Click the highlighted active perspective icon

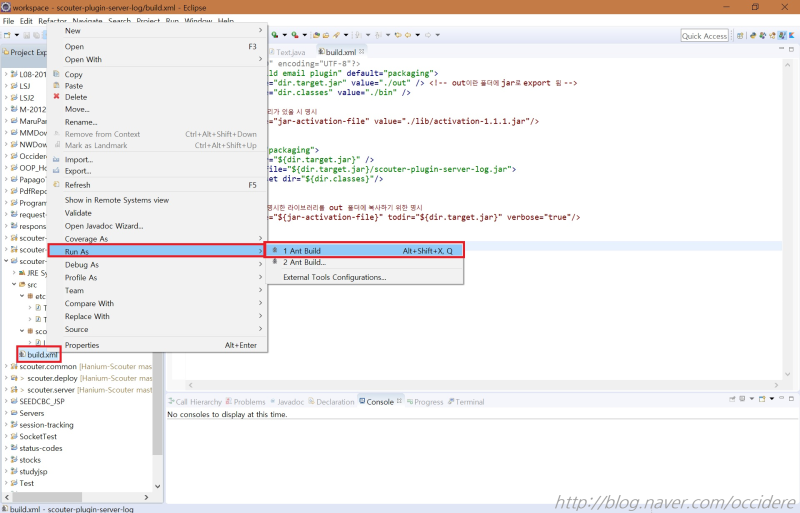(782, 36)
